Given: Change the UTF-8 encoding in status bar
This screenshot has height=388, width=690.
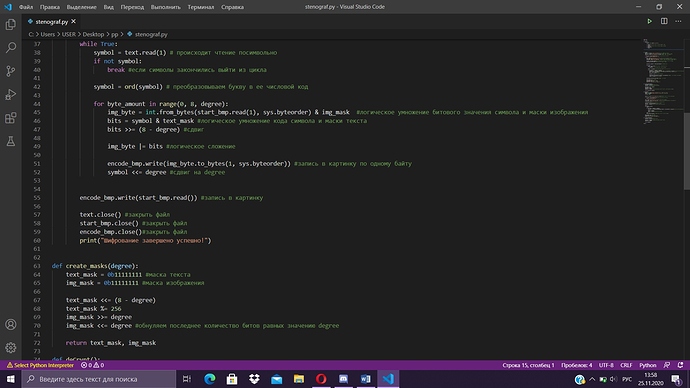Looking at the screenshot, I should coord(606,365).
